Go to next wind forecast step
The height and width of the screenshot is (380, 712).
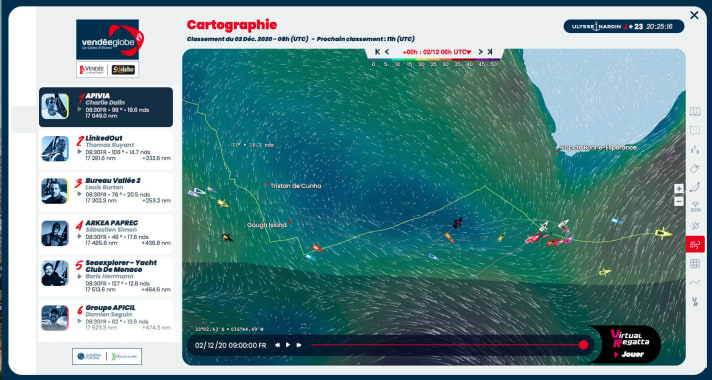coord(480,52)
